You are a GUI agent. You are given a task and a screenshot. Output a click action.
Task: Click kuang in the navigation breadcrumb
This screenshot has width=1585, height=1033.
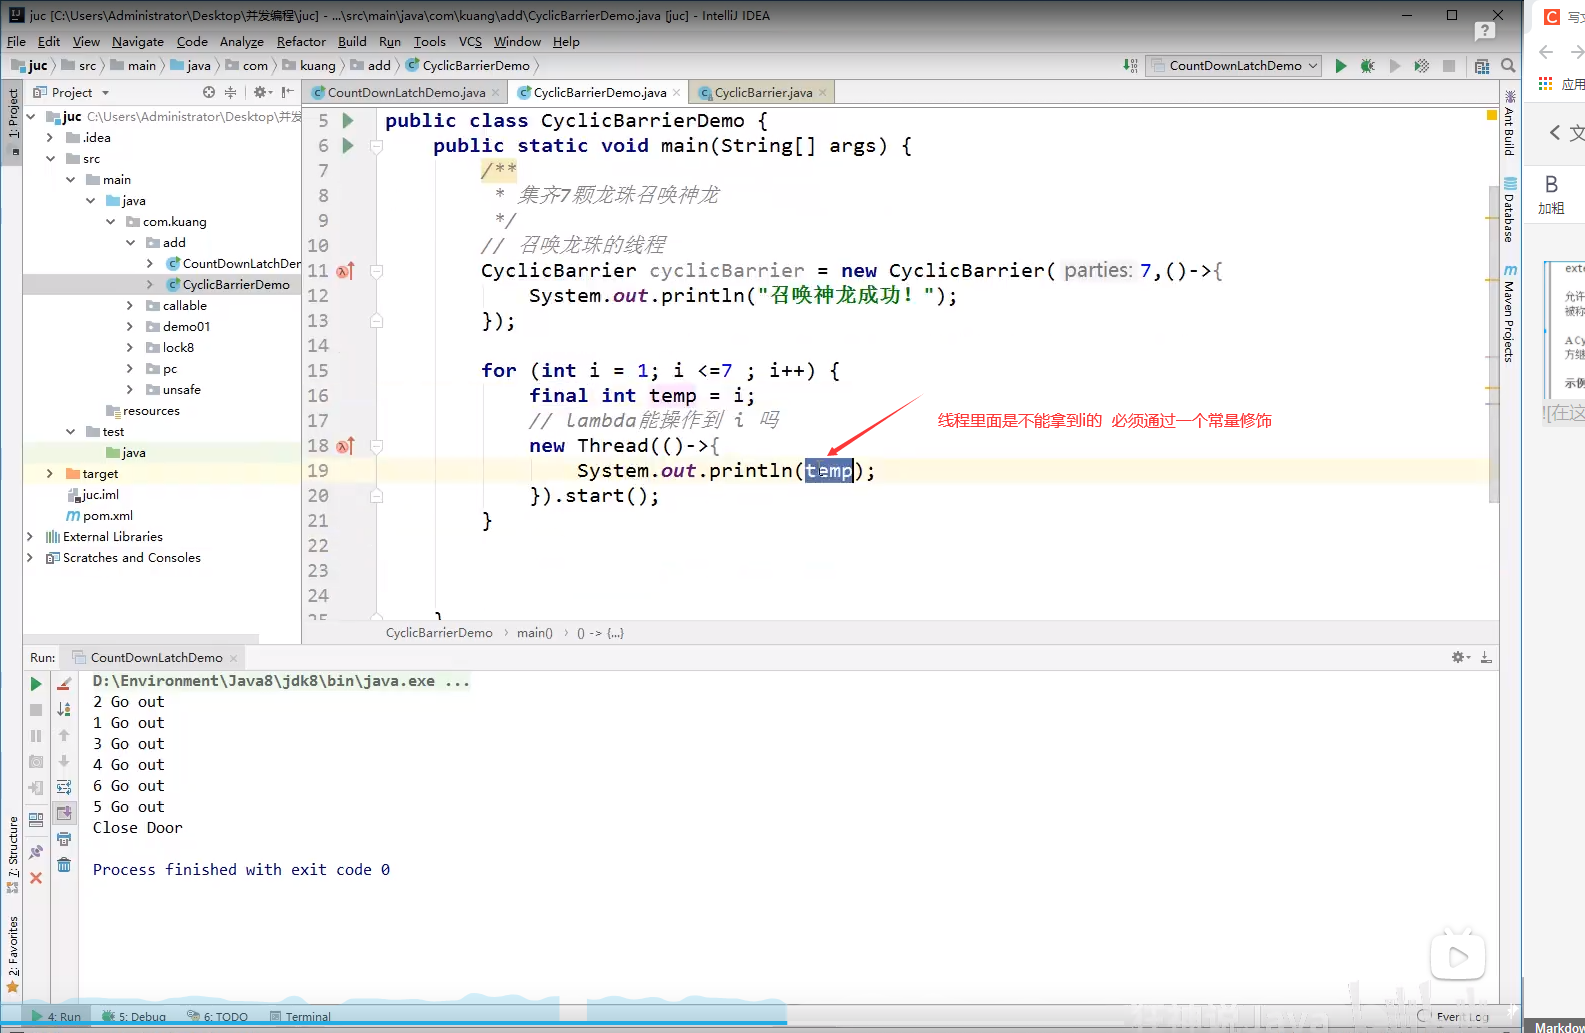pyautogui.click(x=317, y=66)
